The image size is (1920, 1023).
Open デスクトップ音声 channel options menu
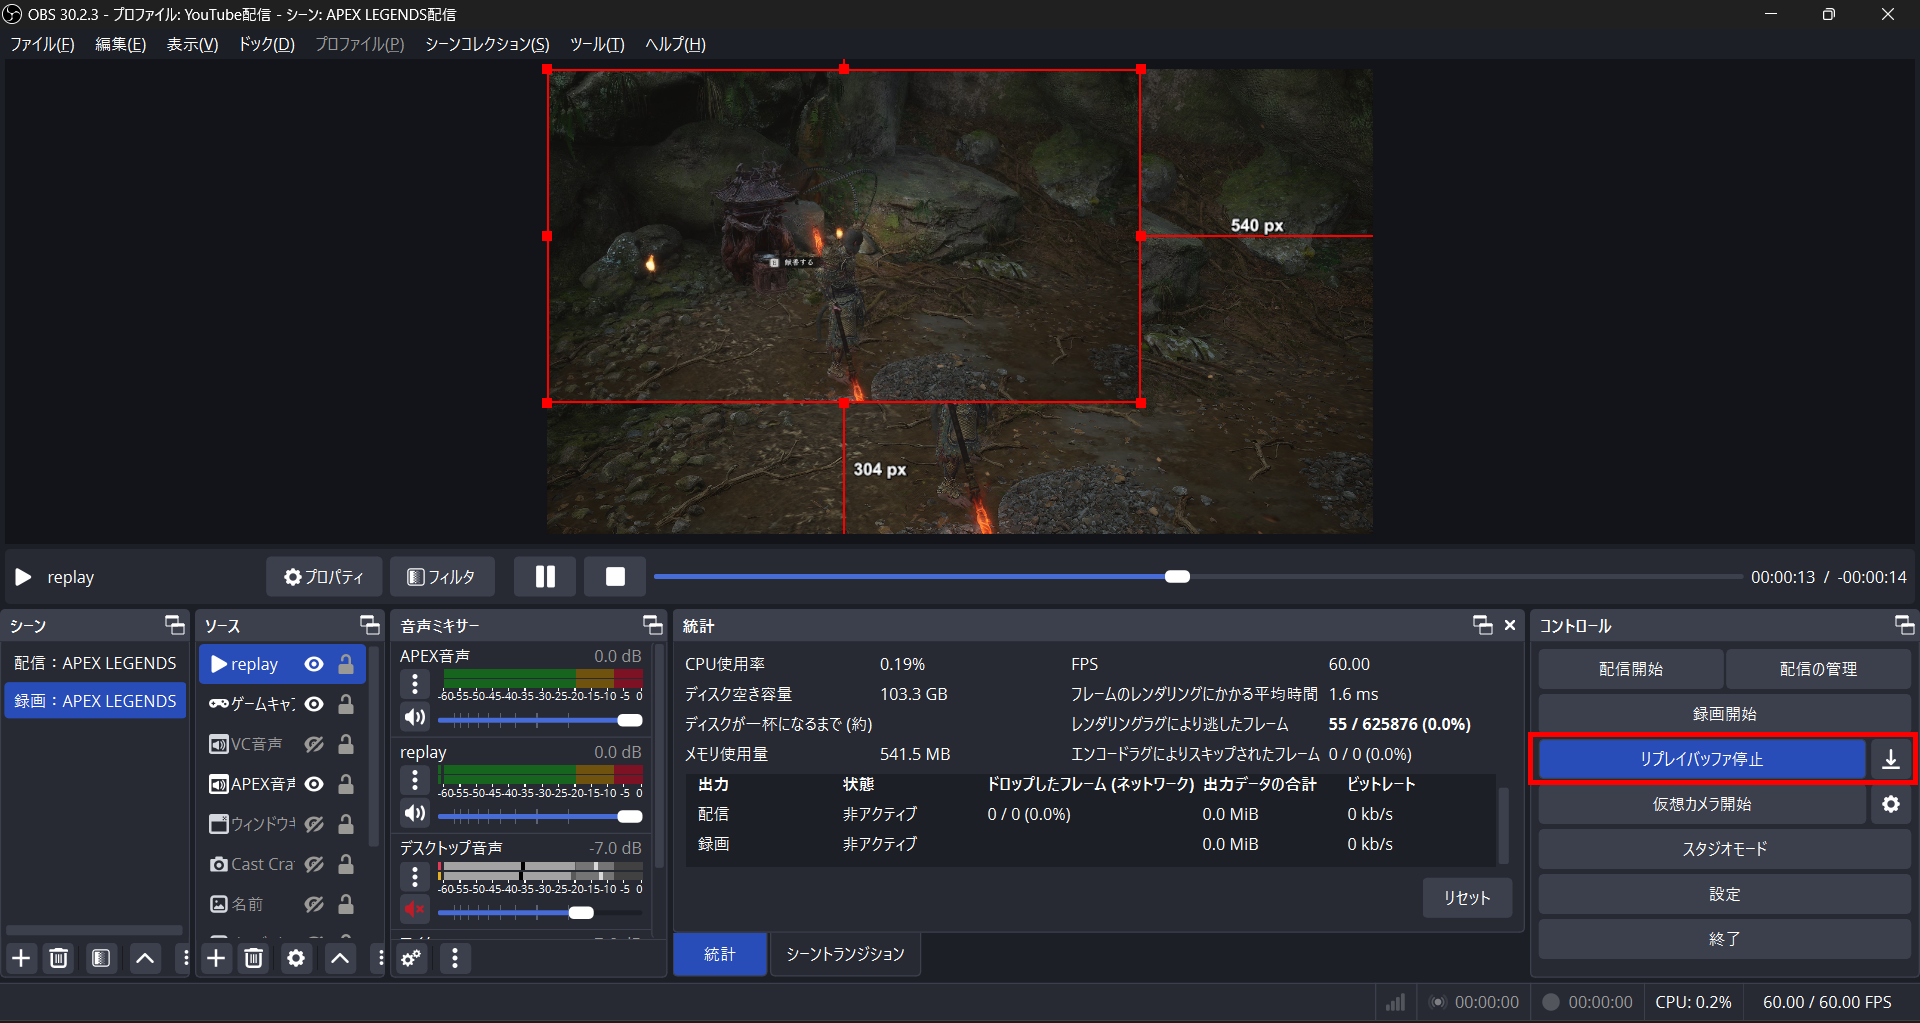[x=415, y=876]
